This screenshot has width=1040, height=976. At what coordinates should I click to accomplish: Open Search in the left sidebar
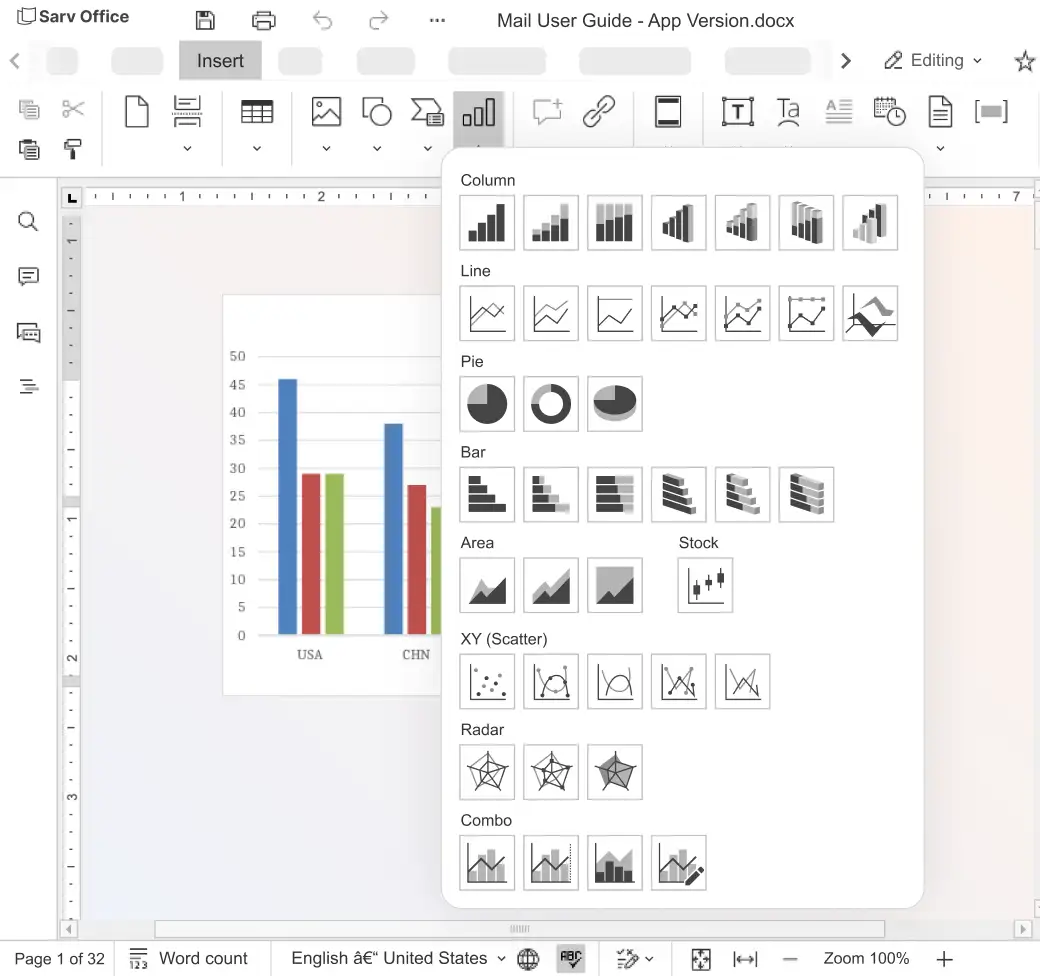(x=27, y=221)
